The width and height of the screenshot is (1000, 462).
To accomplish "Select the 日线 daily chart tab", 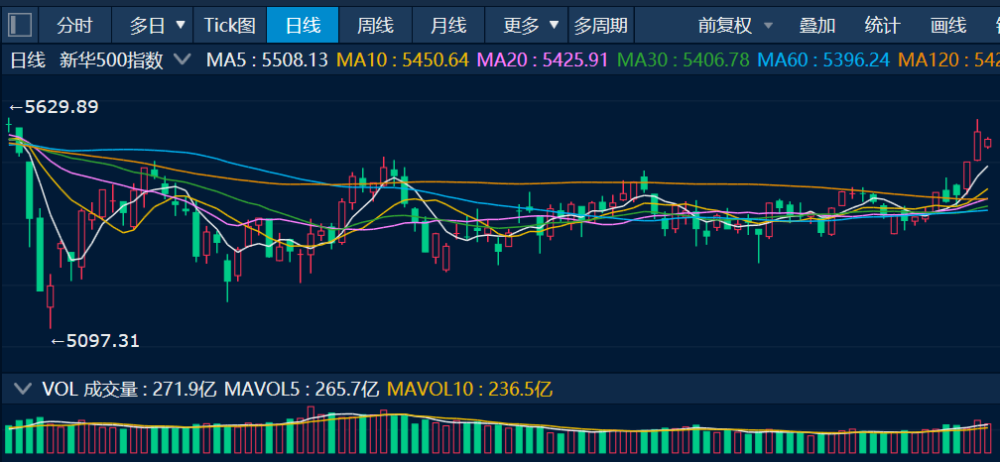I will click(x=303, y=25).
